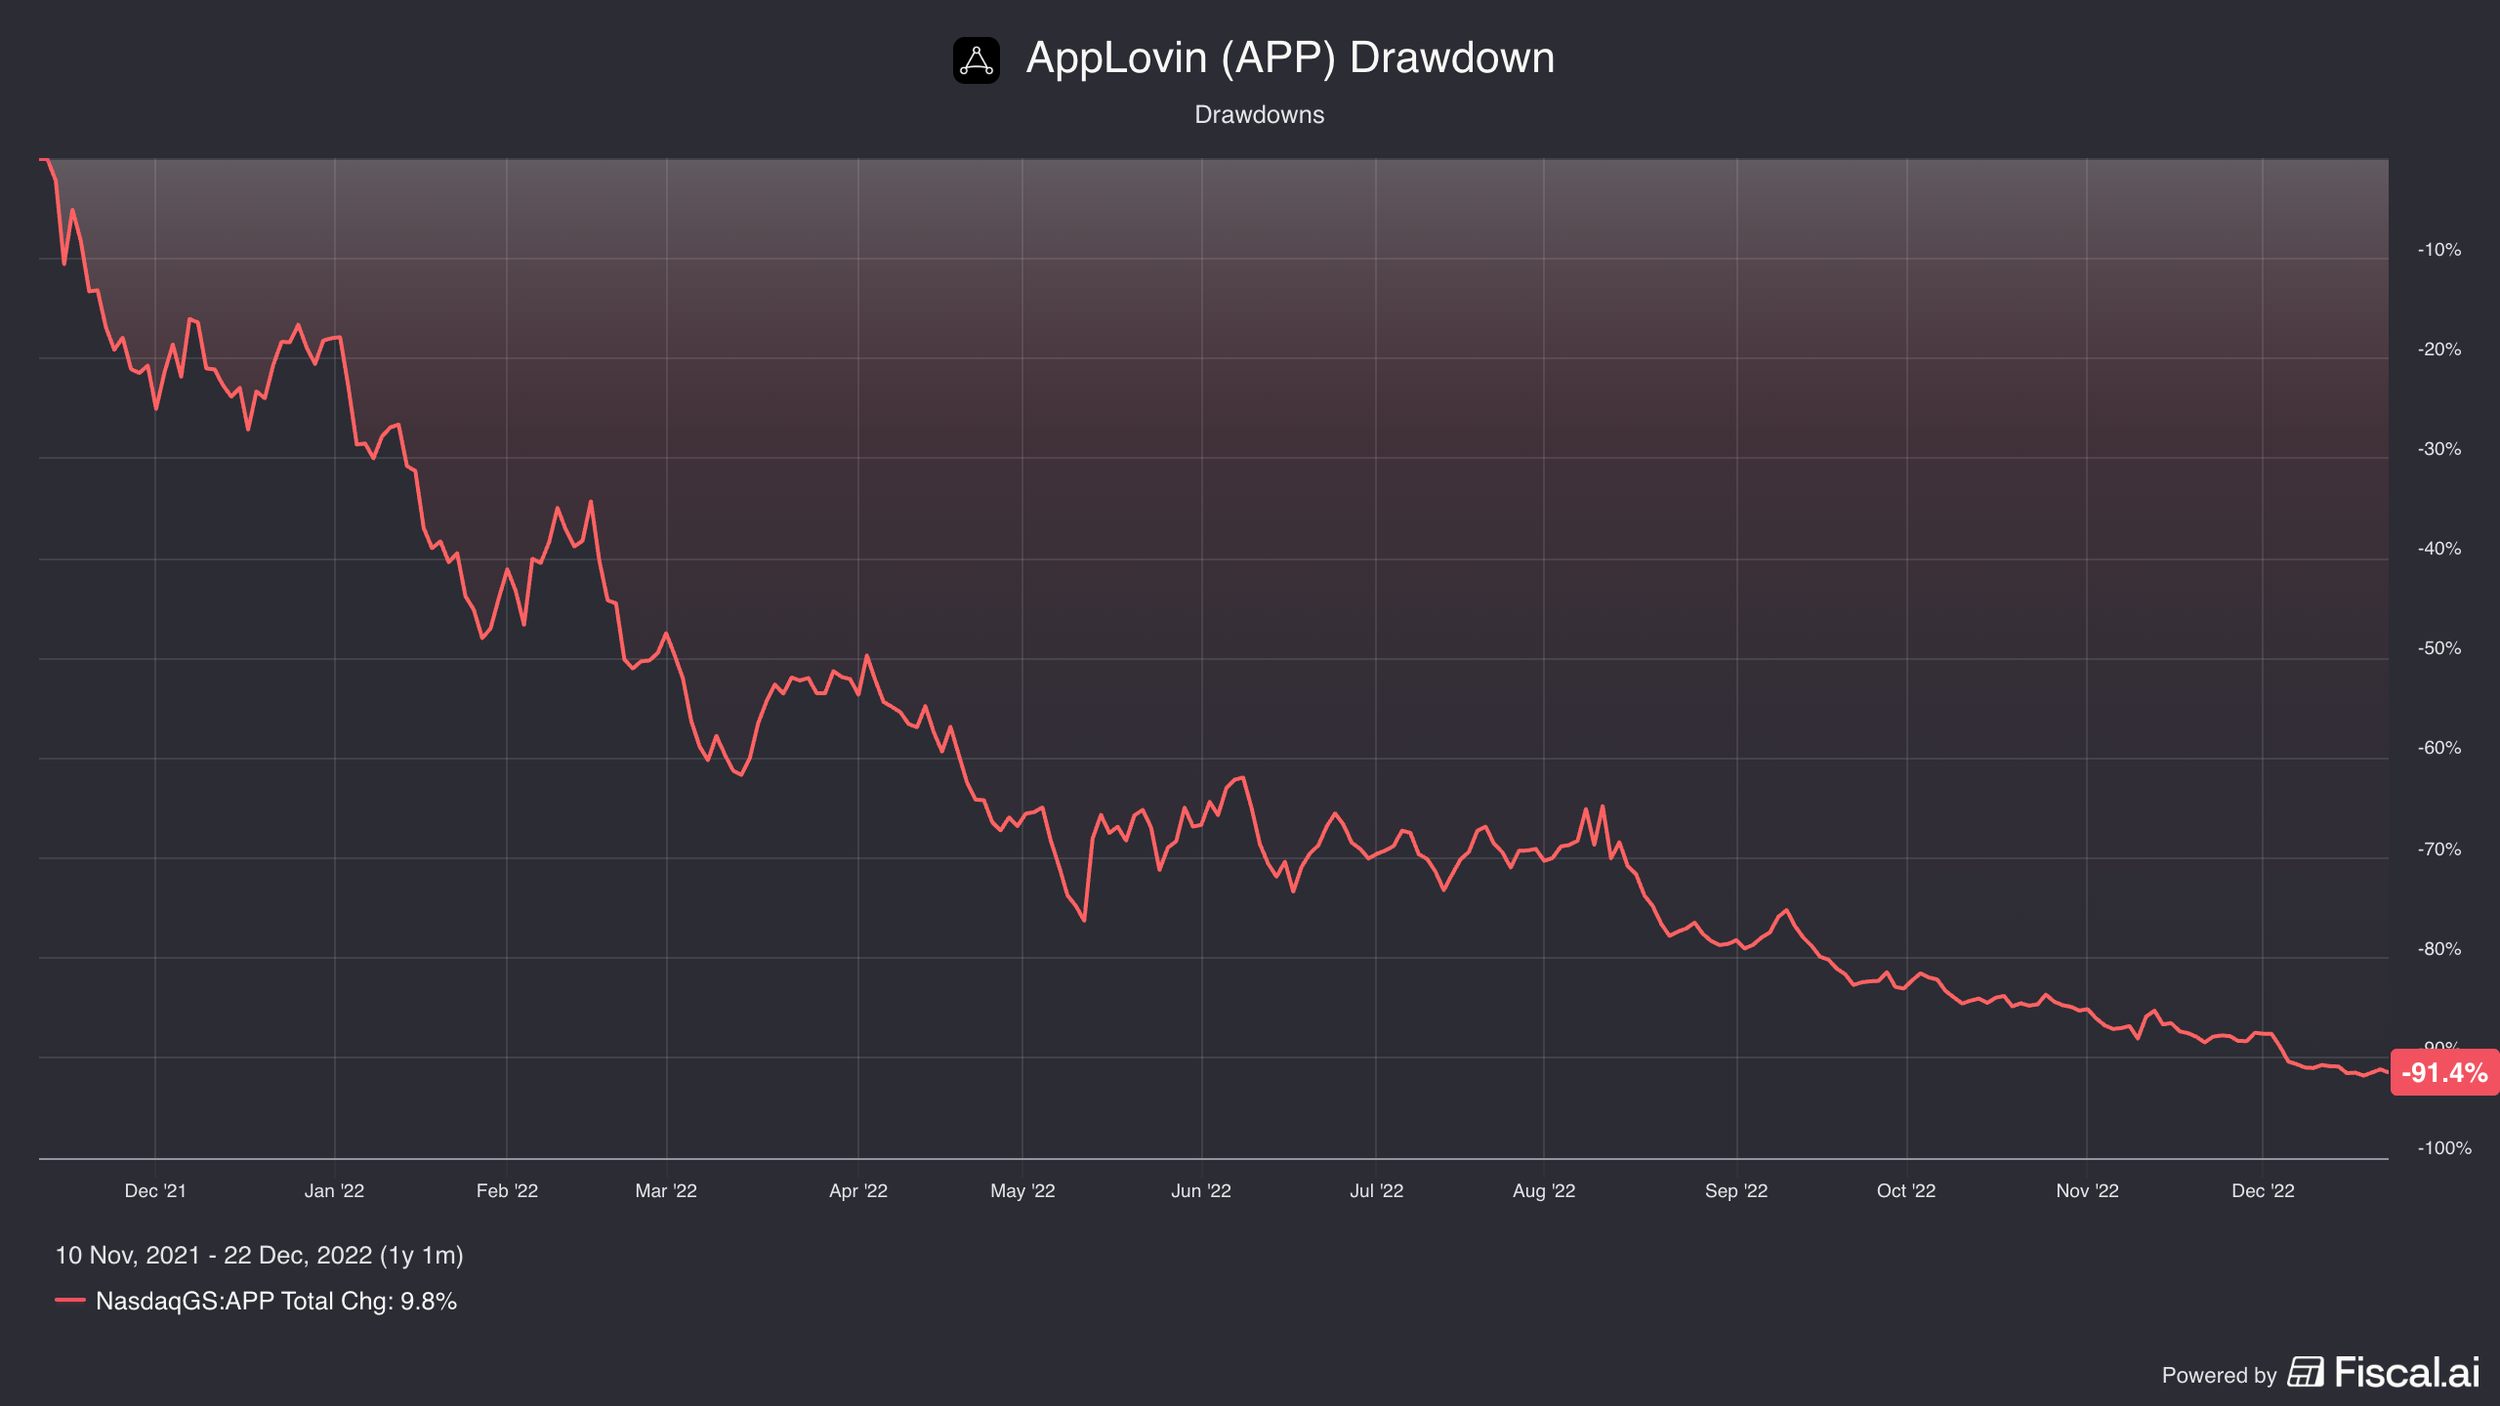Click the Jul '22 x-axis label
This screenshot has height=1406, width=2500.
point(1376,1191)
